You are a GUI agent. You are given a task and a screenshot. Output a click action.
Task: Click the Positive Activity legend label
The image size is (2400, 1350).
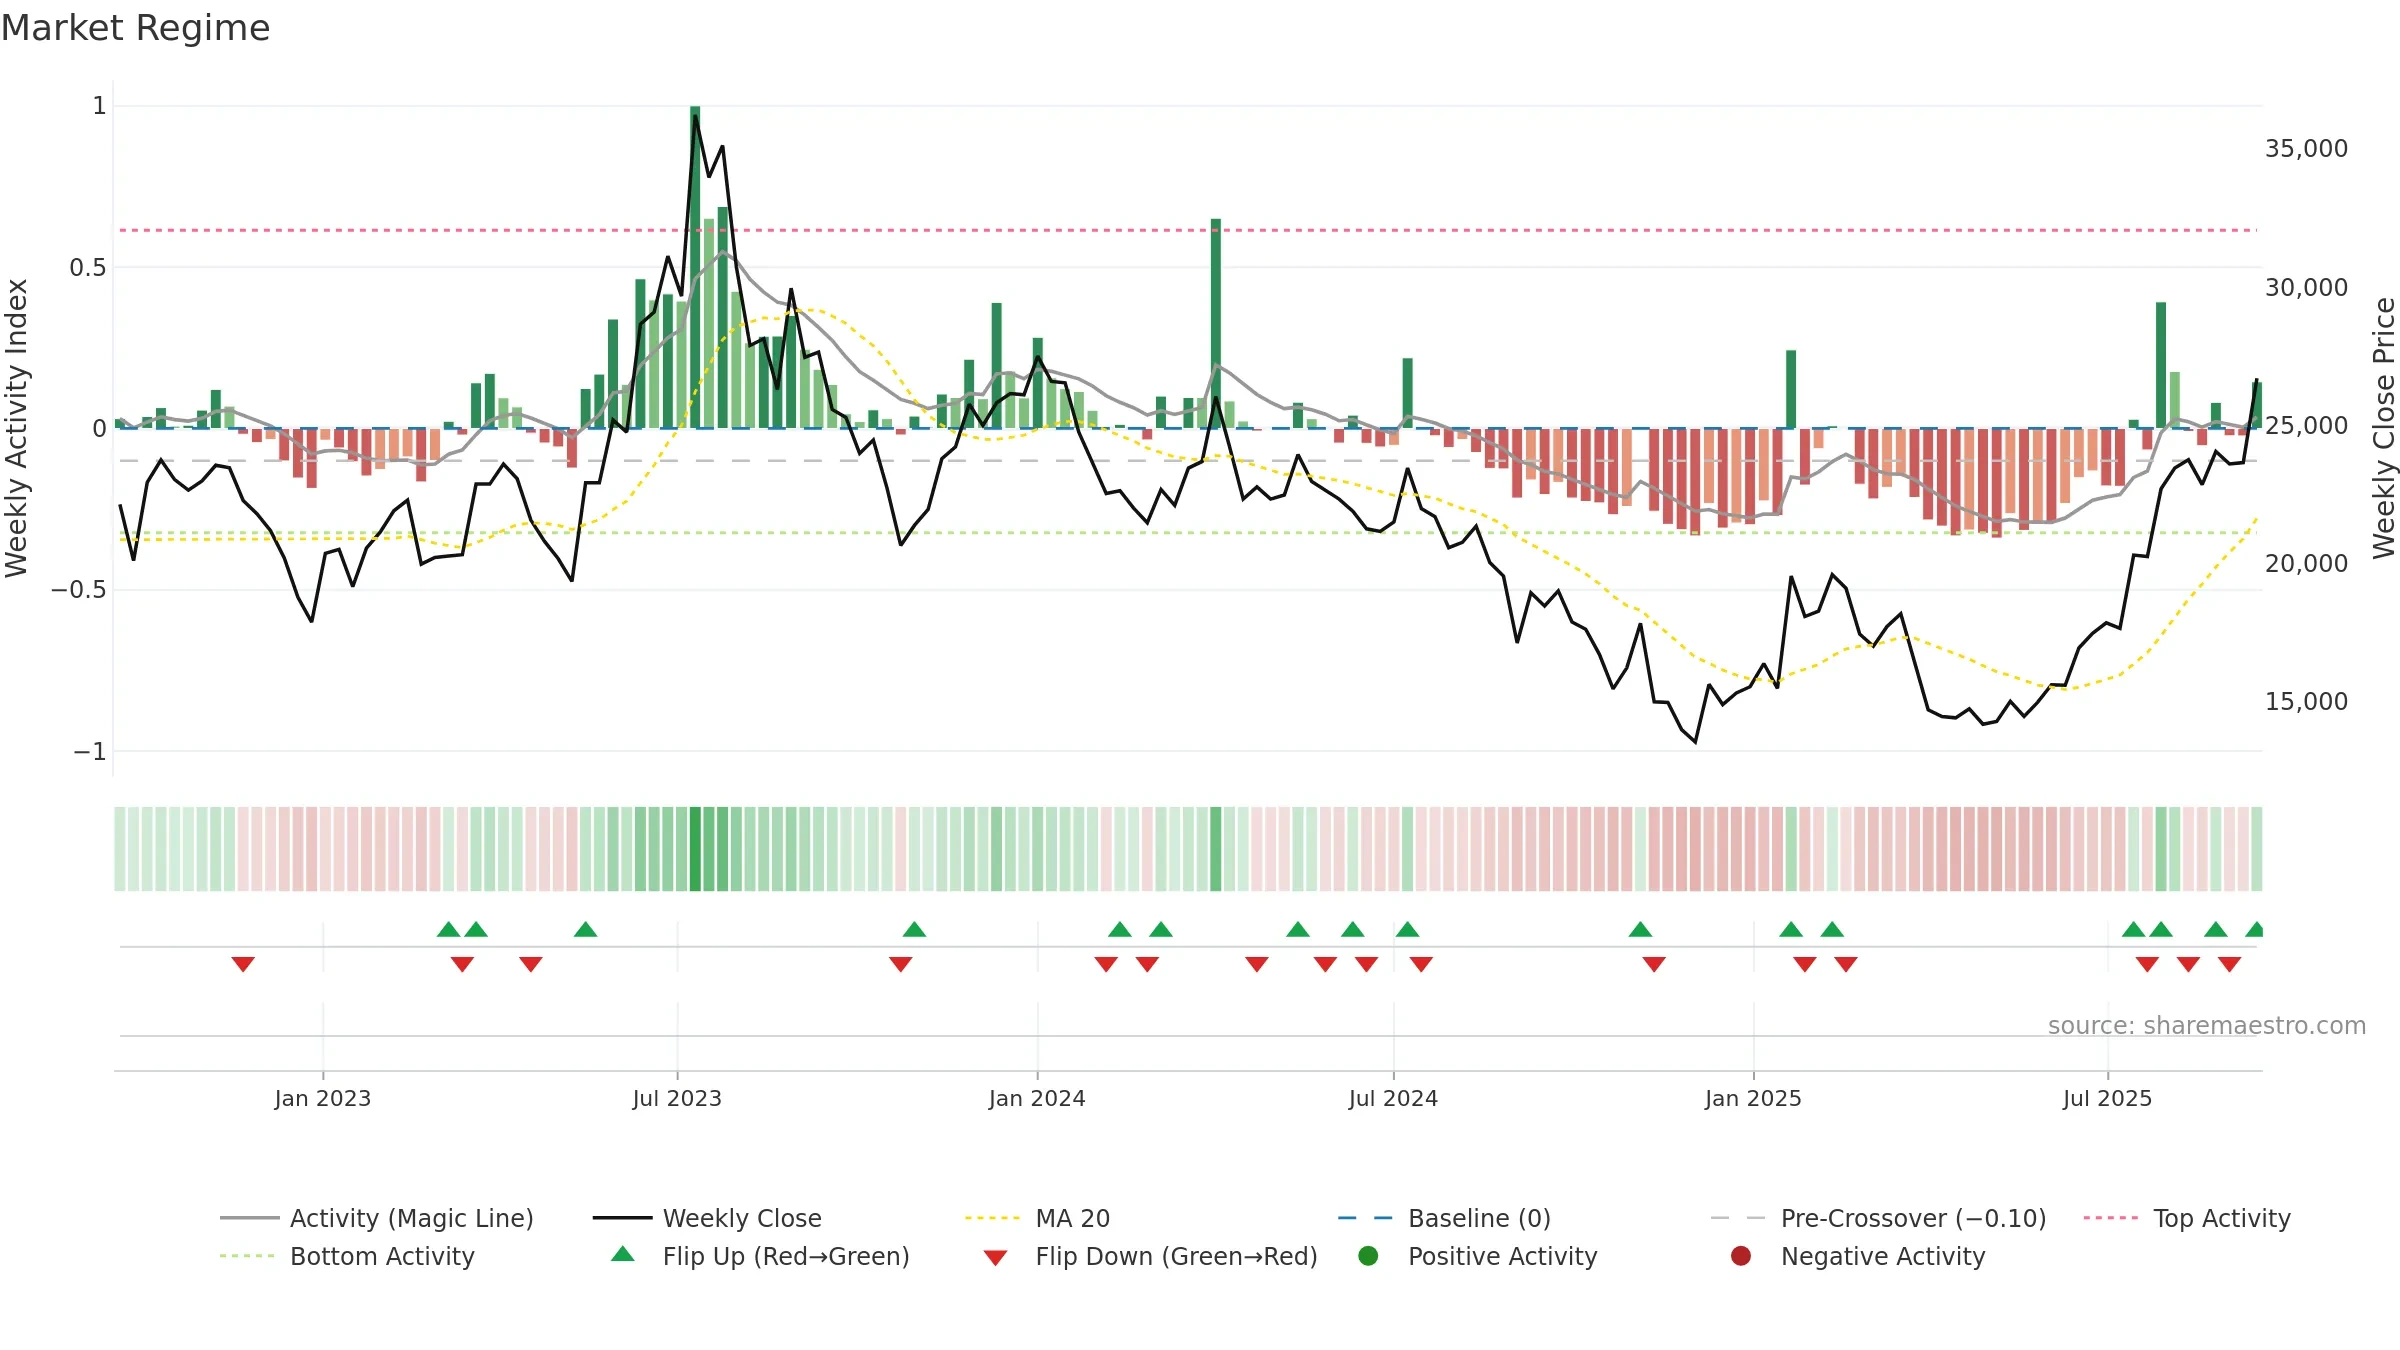pyautogui.click(x=1503, y=1256)
